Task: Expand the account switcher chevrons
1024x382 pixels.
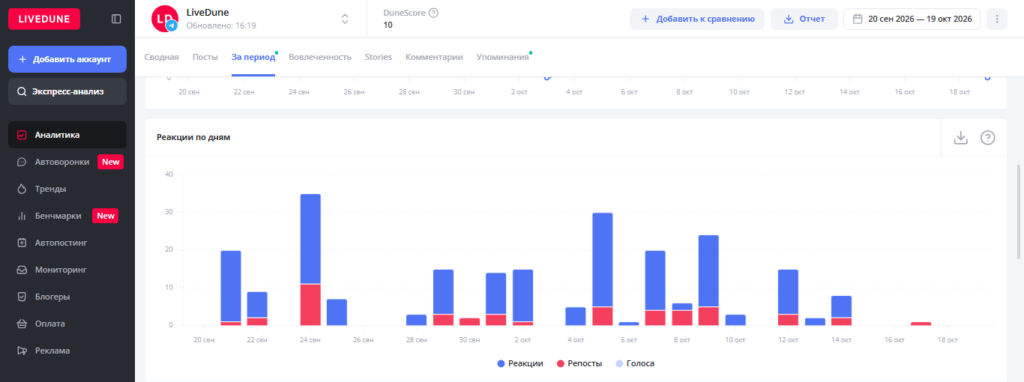Action: pyautogui.click(x=345, y=19)
